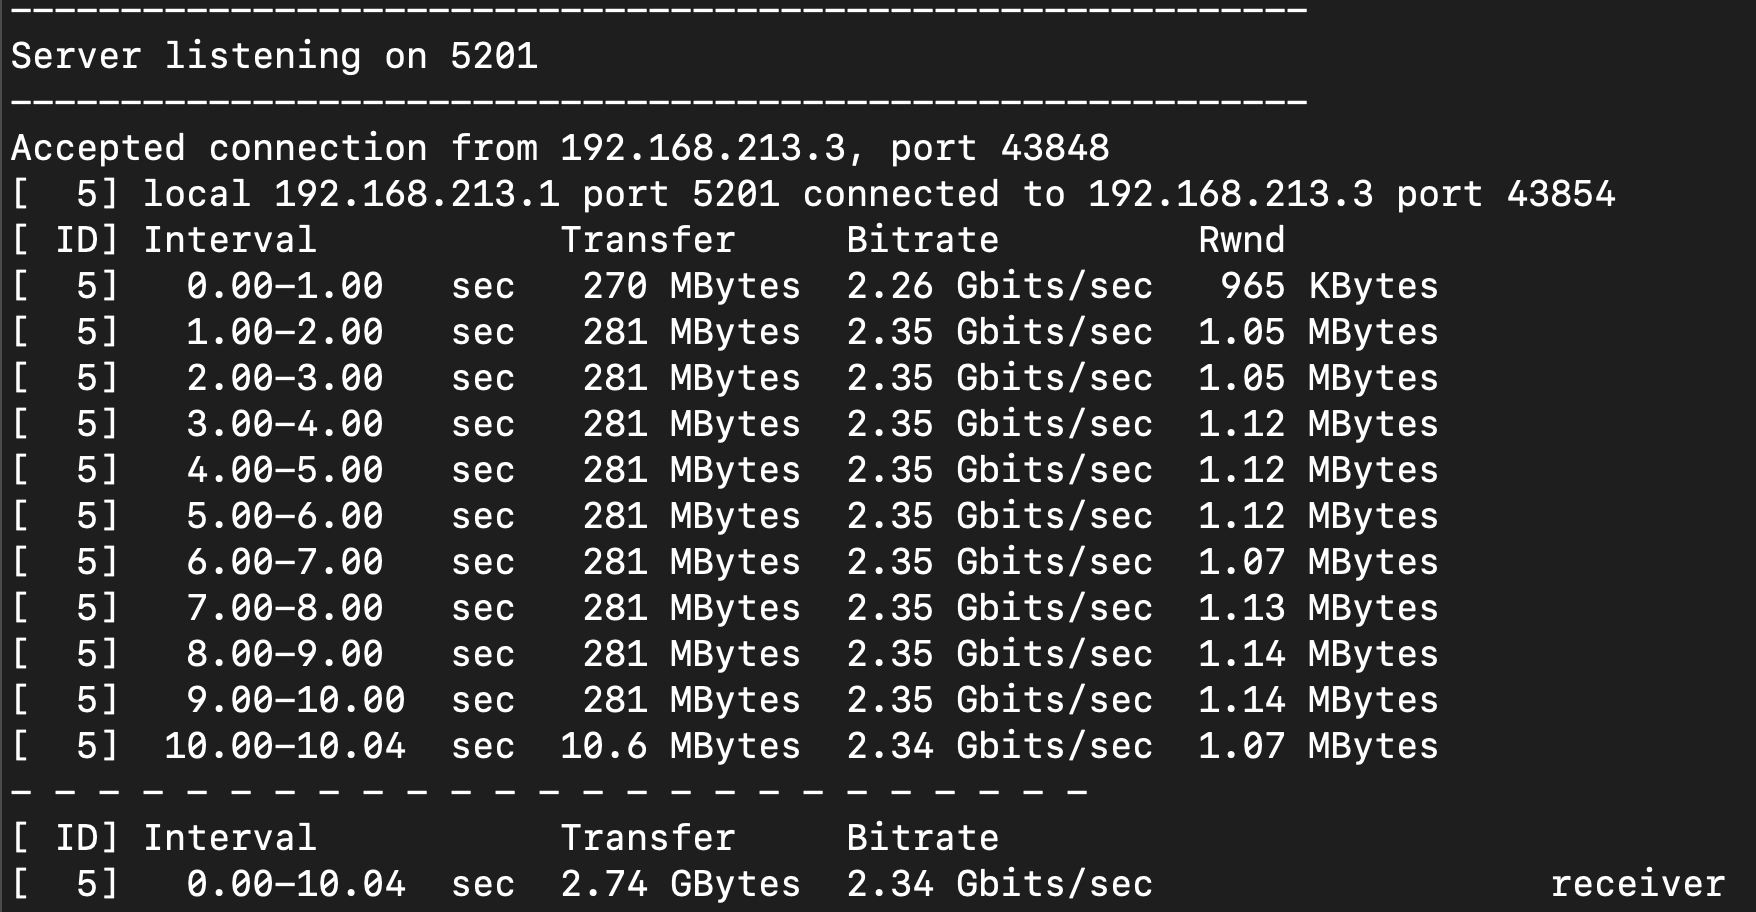
Task: Click the "270 MBytes" transfer value
Action: click(691, 286)
